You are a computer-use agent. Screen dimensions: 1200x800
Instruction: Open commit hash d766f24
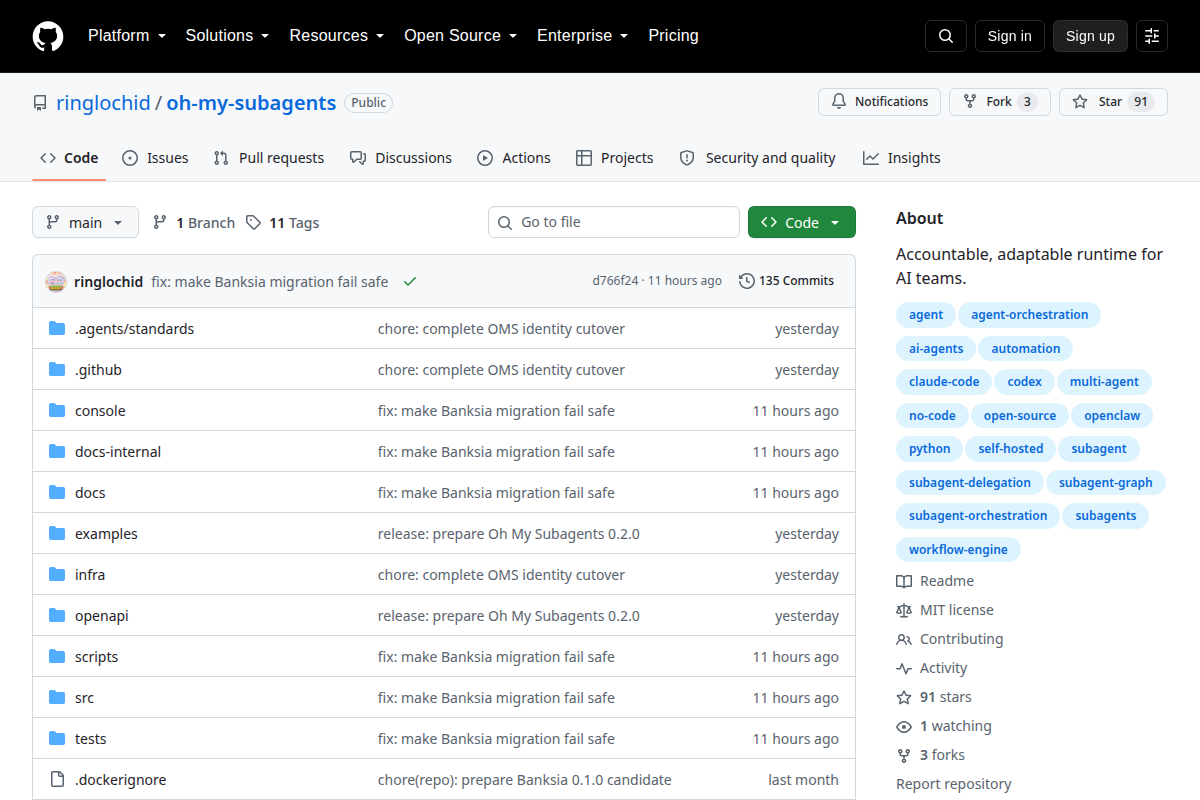point(615,281)
